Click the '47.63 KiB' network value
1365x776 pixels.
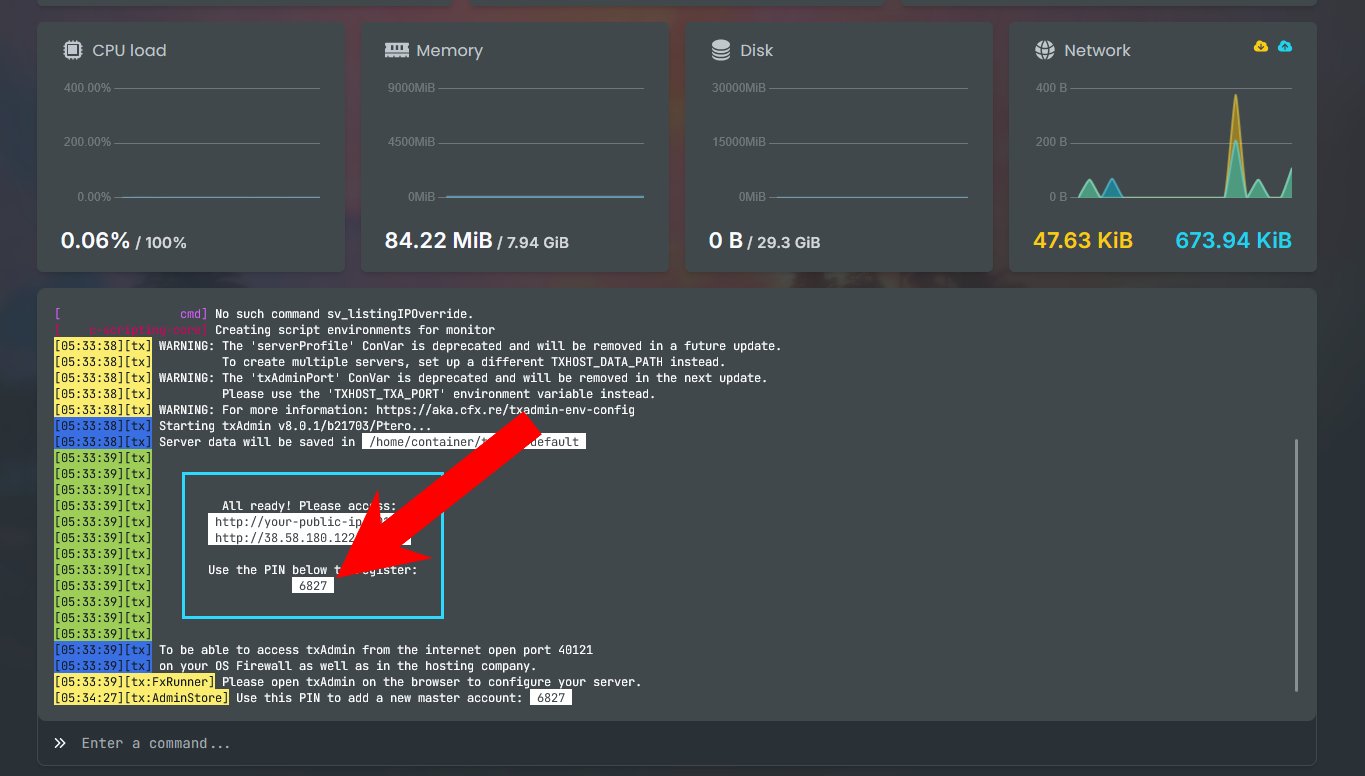[1083, 241]
